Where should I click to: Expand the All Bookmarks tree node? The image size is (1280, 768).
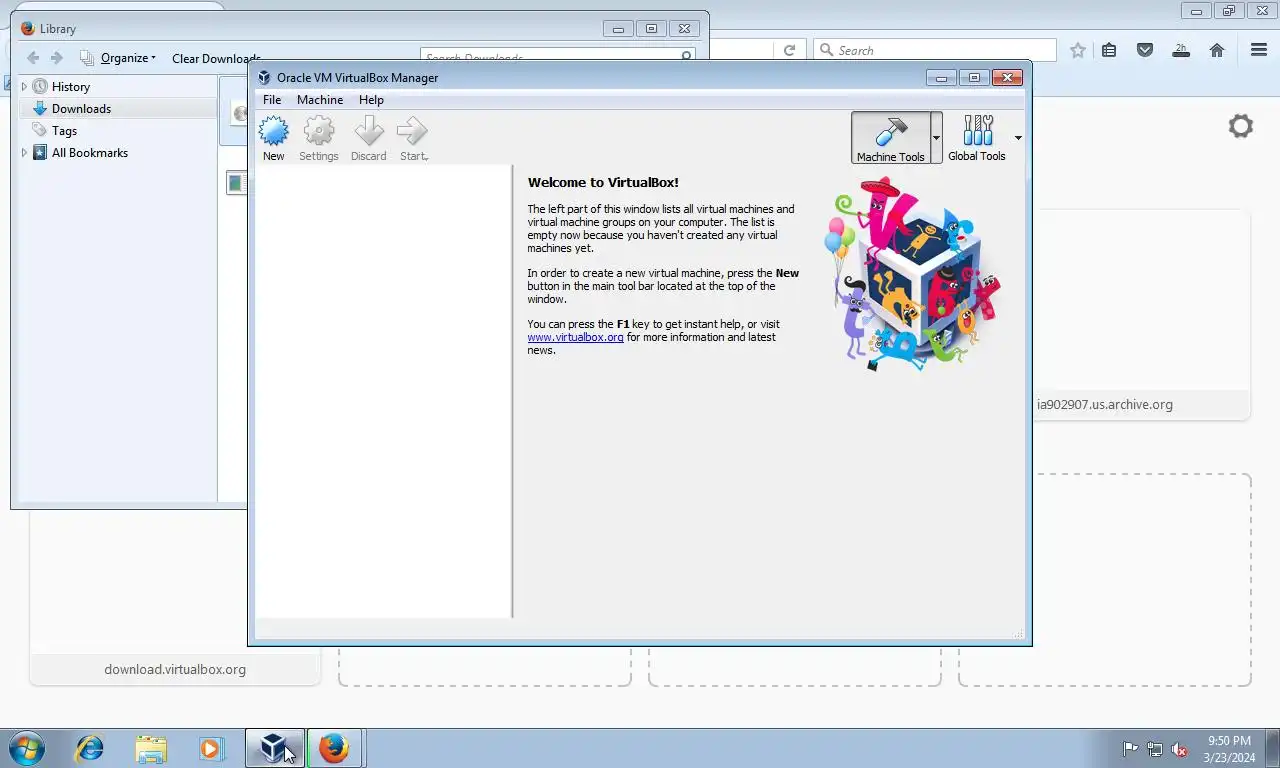click(x=24, y=153)
